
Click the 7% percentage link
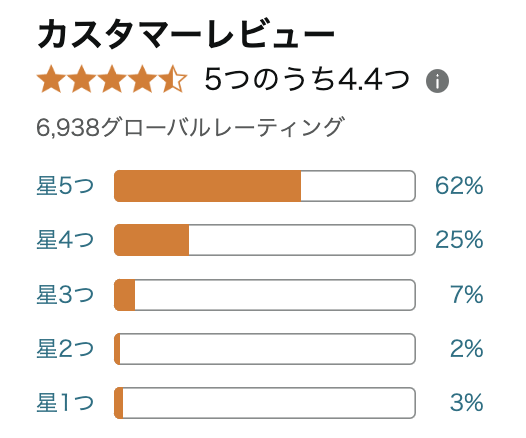(x=467, y=294)
